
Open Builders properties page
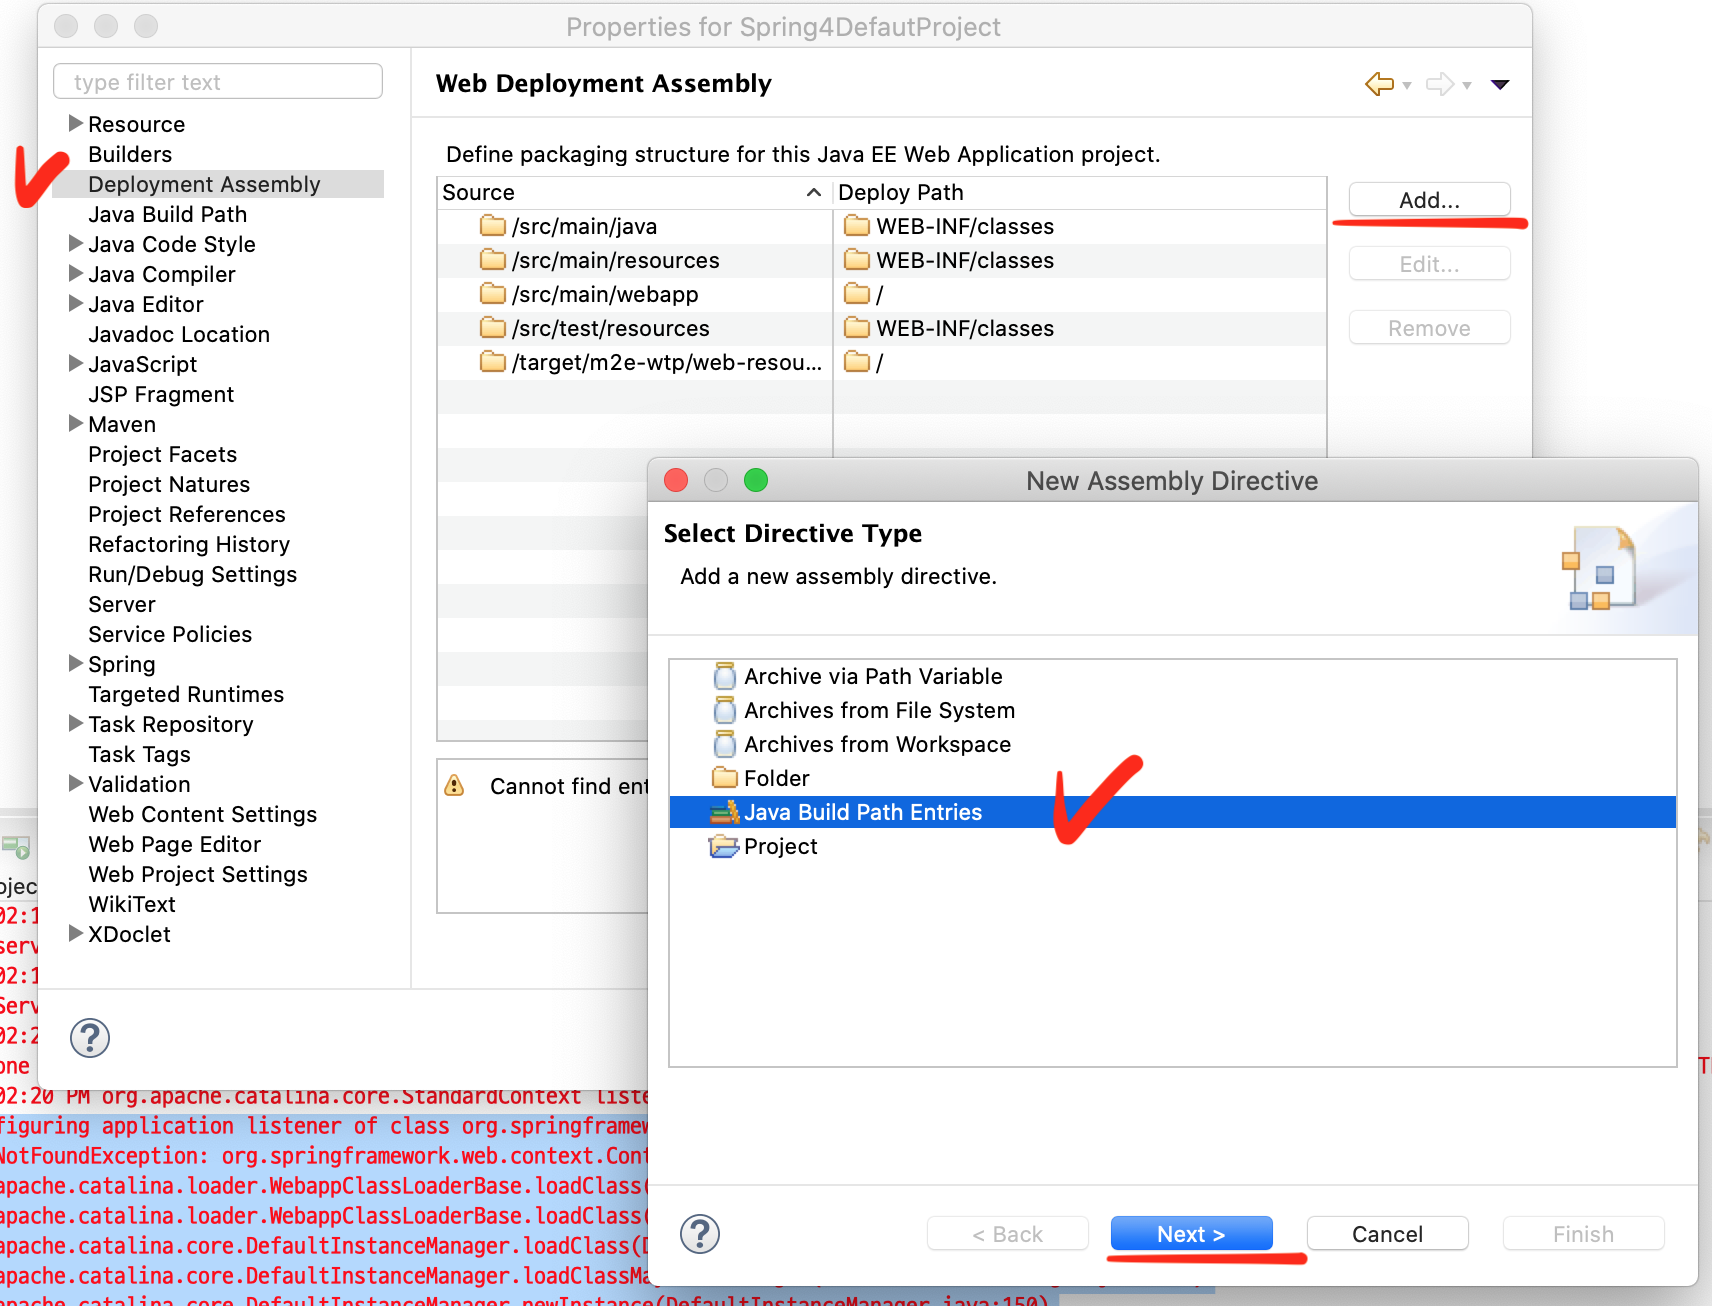click(x=130, y=154)
